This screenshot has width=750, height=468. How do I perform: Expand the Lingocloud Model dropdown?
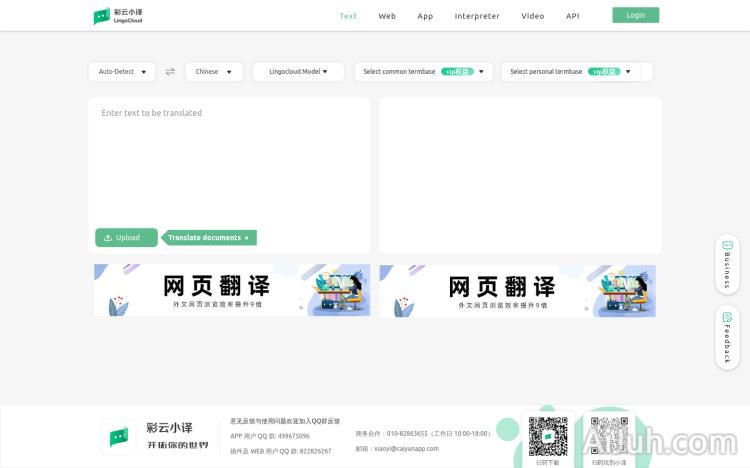pos(298,72)
